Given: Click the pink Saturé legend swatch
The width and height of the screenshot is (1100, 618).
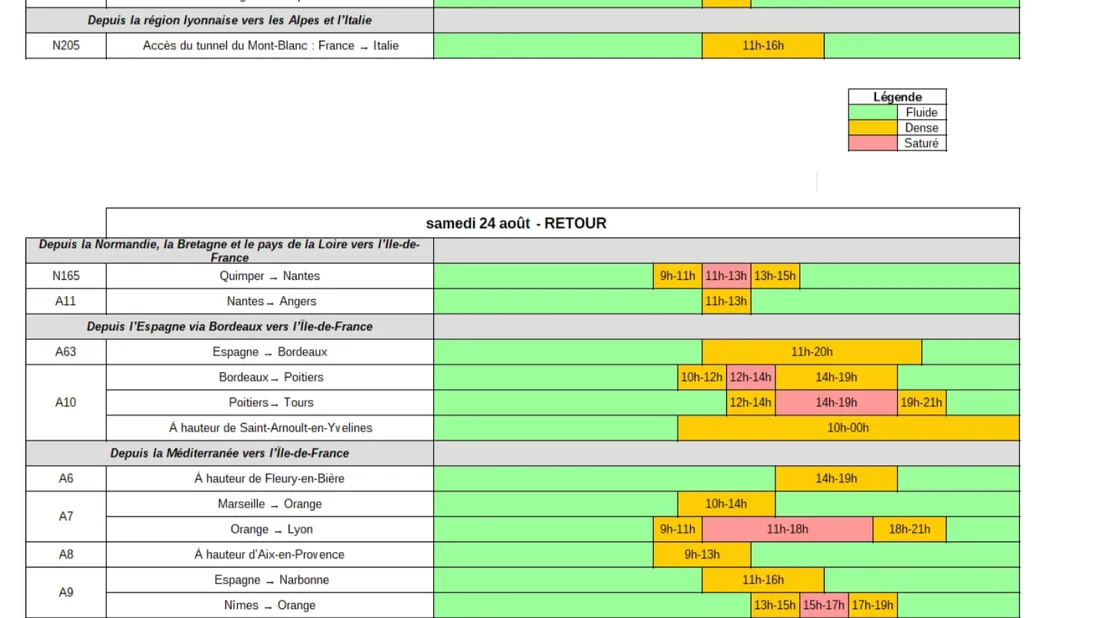Looking at the screenshot, I should [872, 143].
